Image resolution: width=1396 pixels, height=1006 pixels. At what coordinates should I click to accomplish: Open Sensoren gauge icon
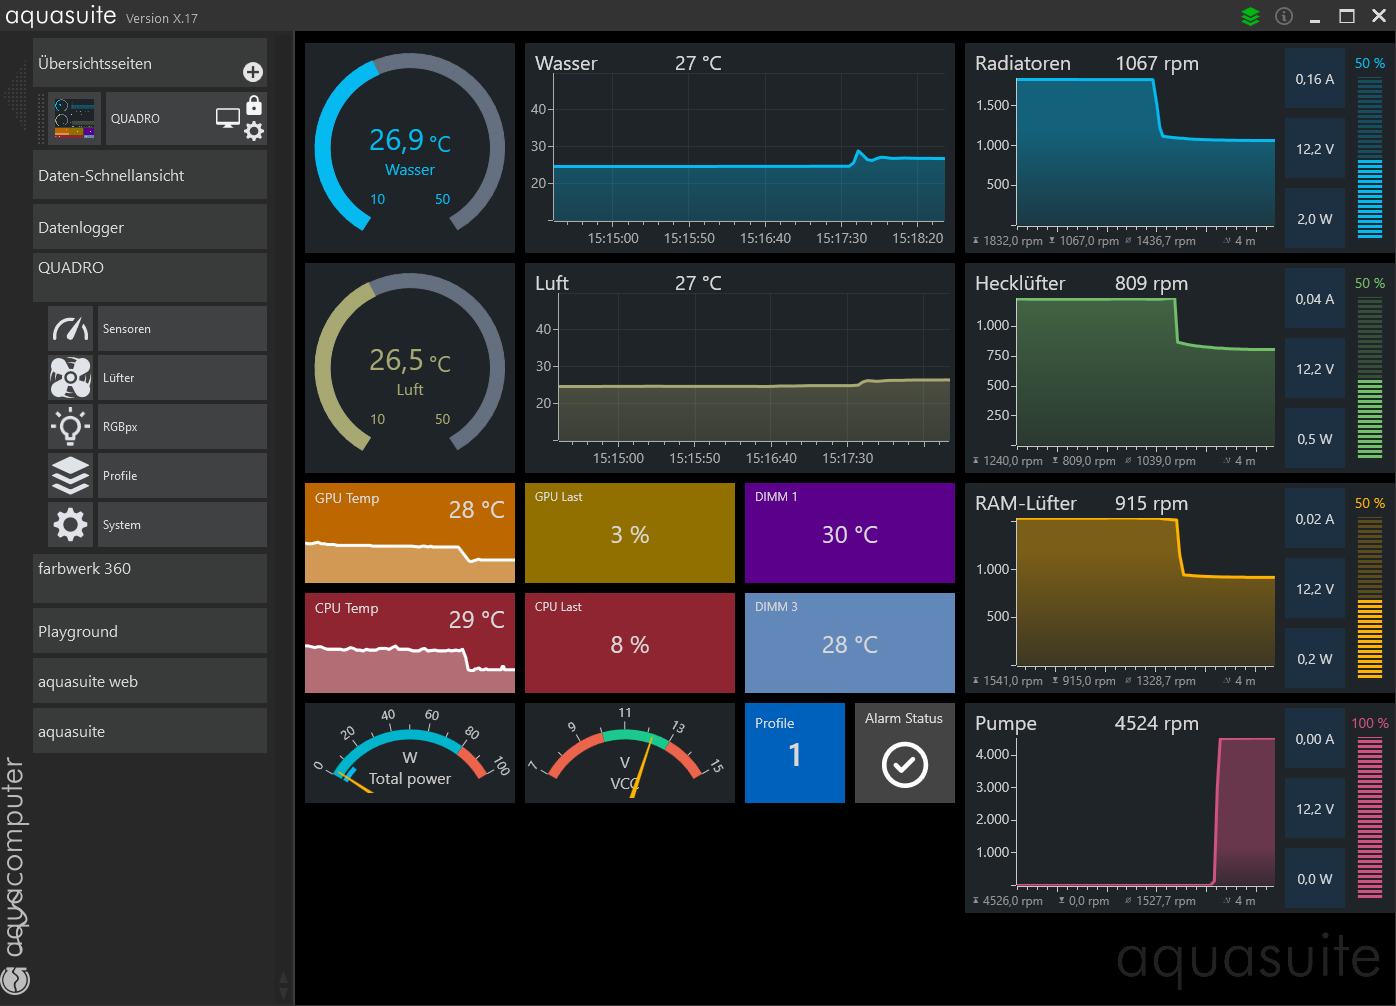tap(70, 328)
